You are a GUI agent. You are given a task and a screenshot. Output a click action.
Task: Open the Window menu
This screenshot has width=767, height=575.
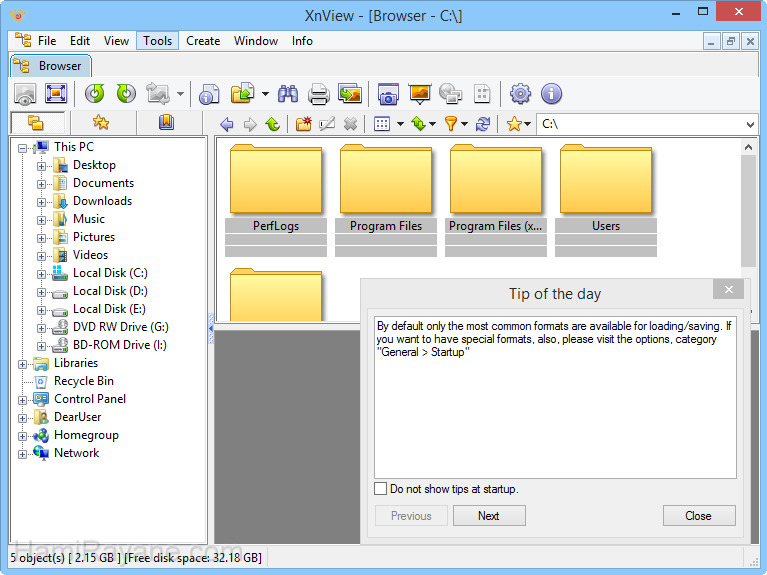click(x=256, y=41)
